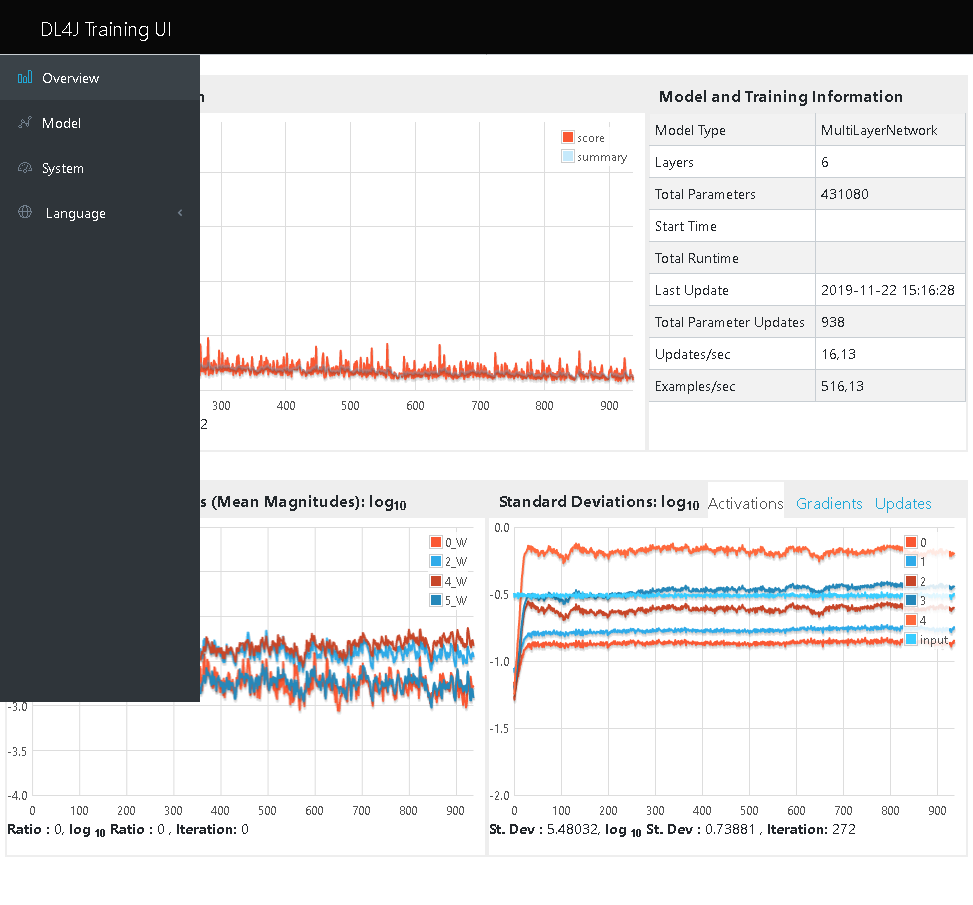Click the Language globe icon
Viewport: 973px width, 905px height.
pyautogui.click(x=24, y=213)
